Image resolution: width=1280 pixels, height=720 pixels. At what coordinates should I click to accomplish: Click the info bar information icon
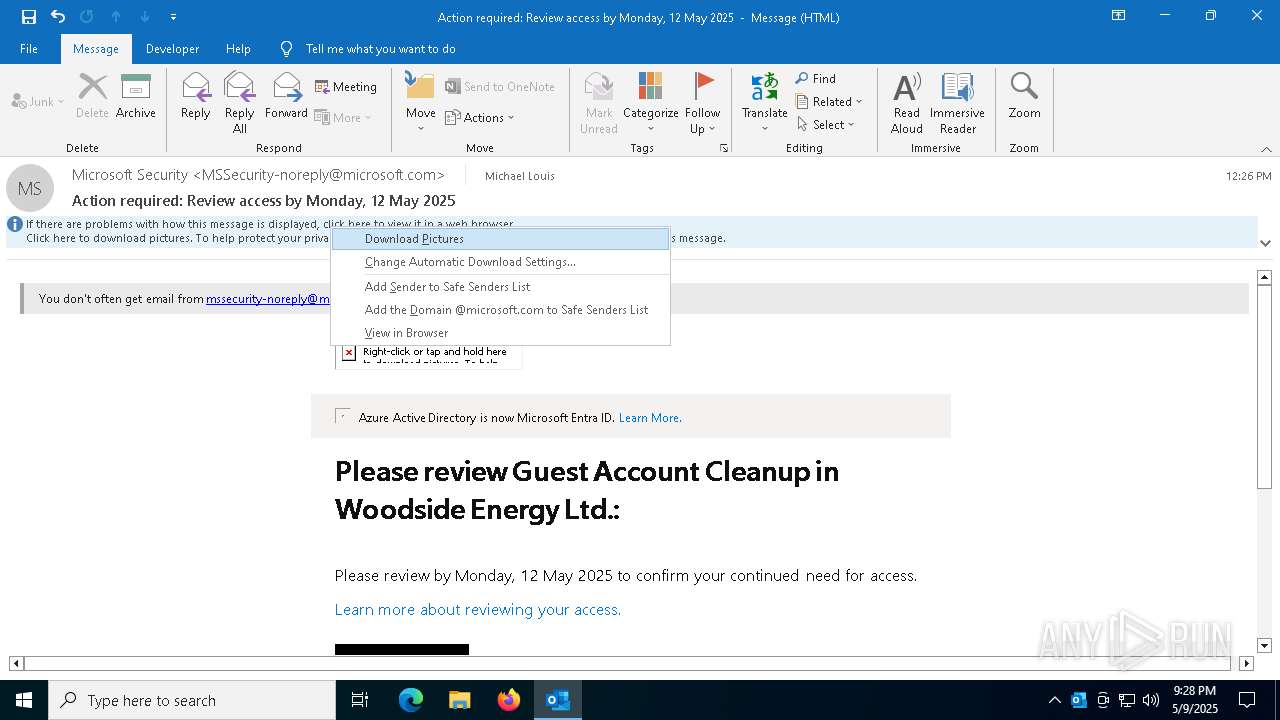point(15,224)
